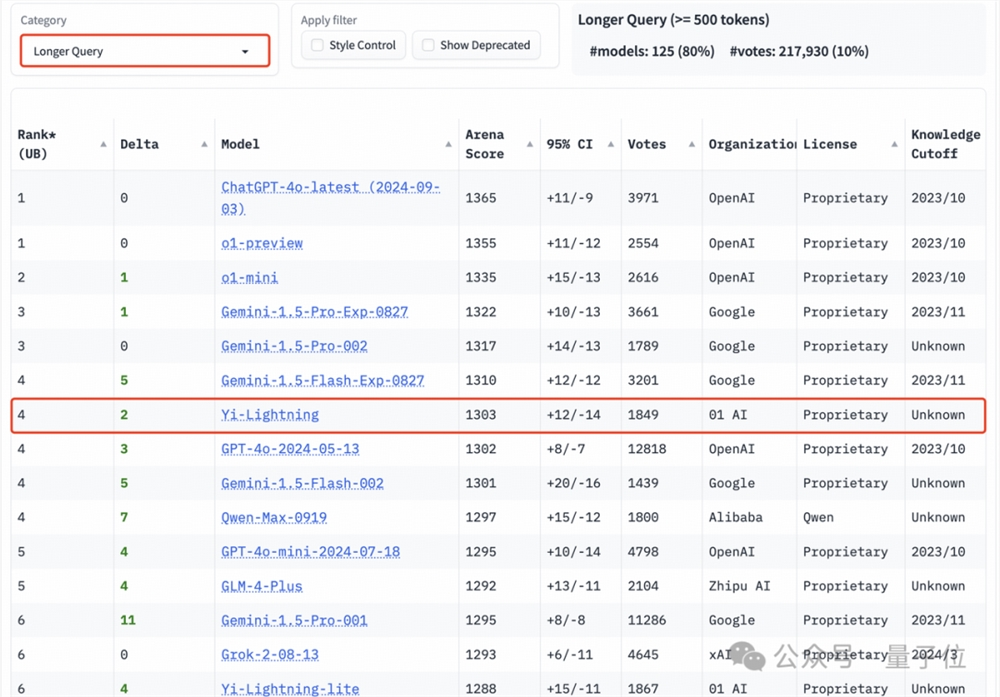
Task: Sort by Rank (UB) column arrow
Action: pyautogui.click(x=103, y=144)
